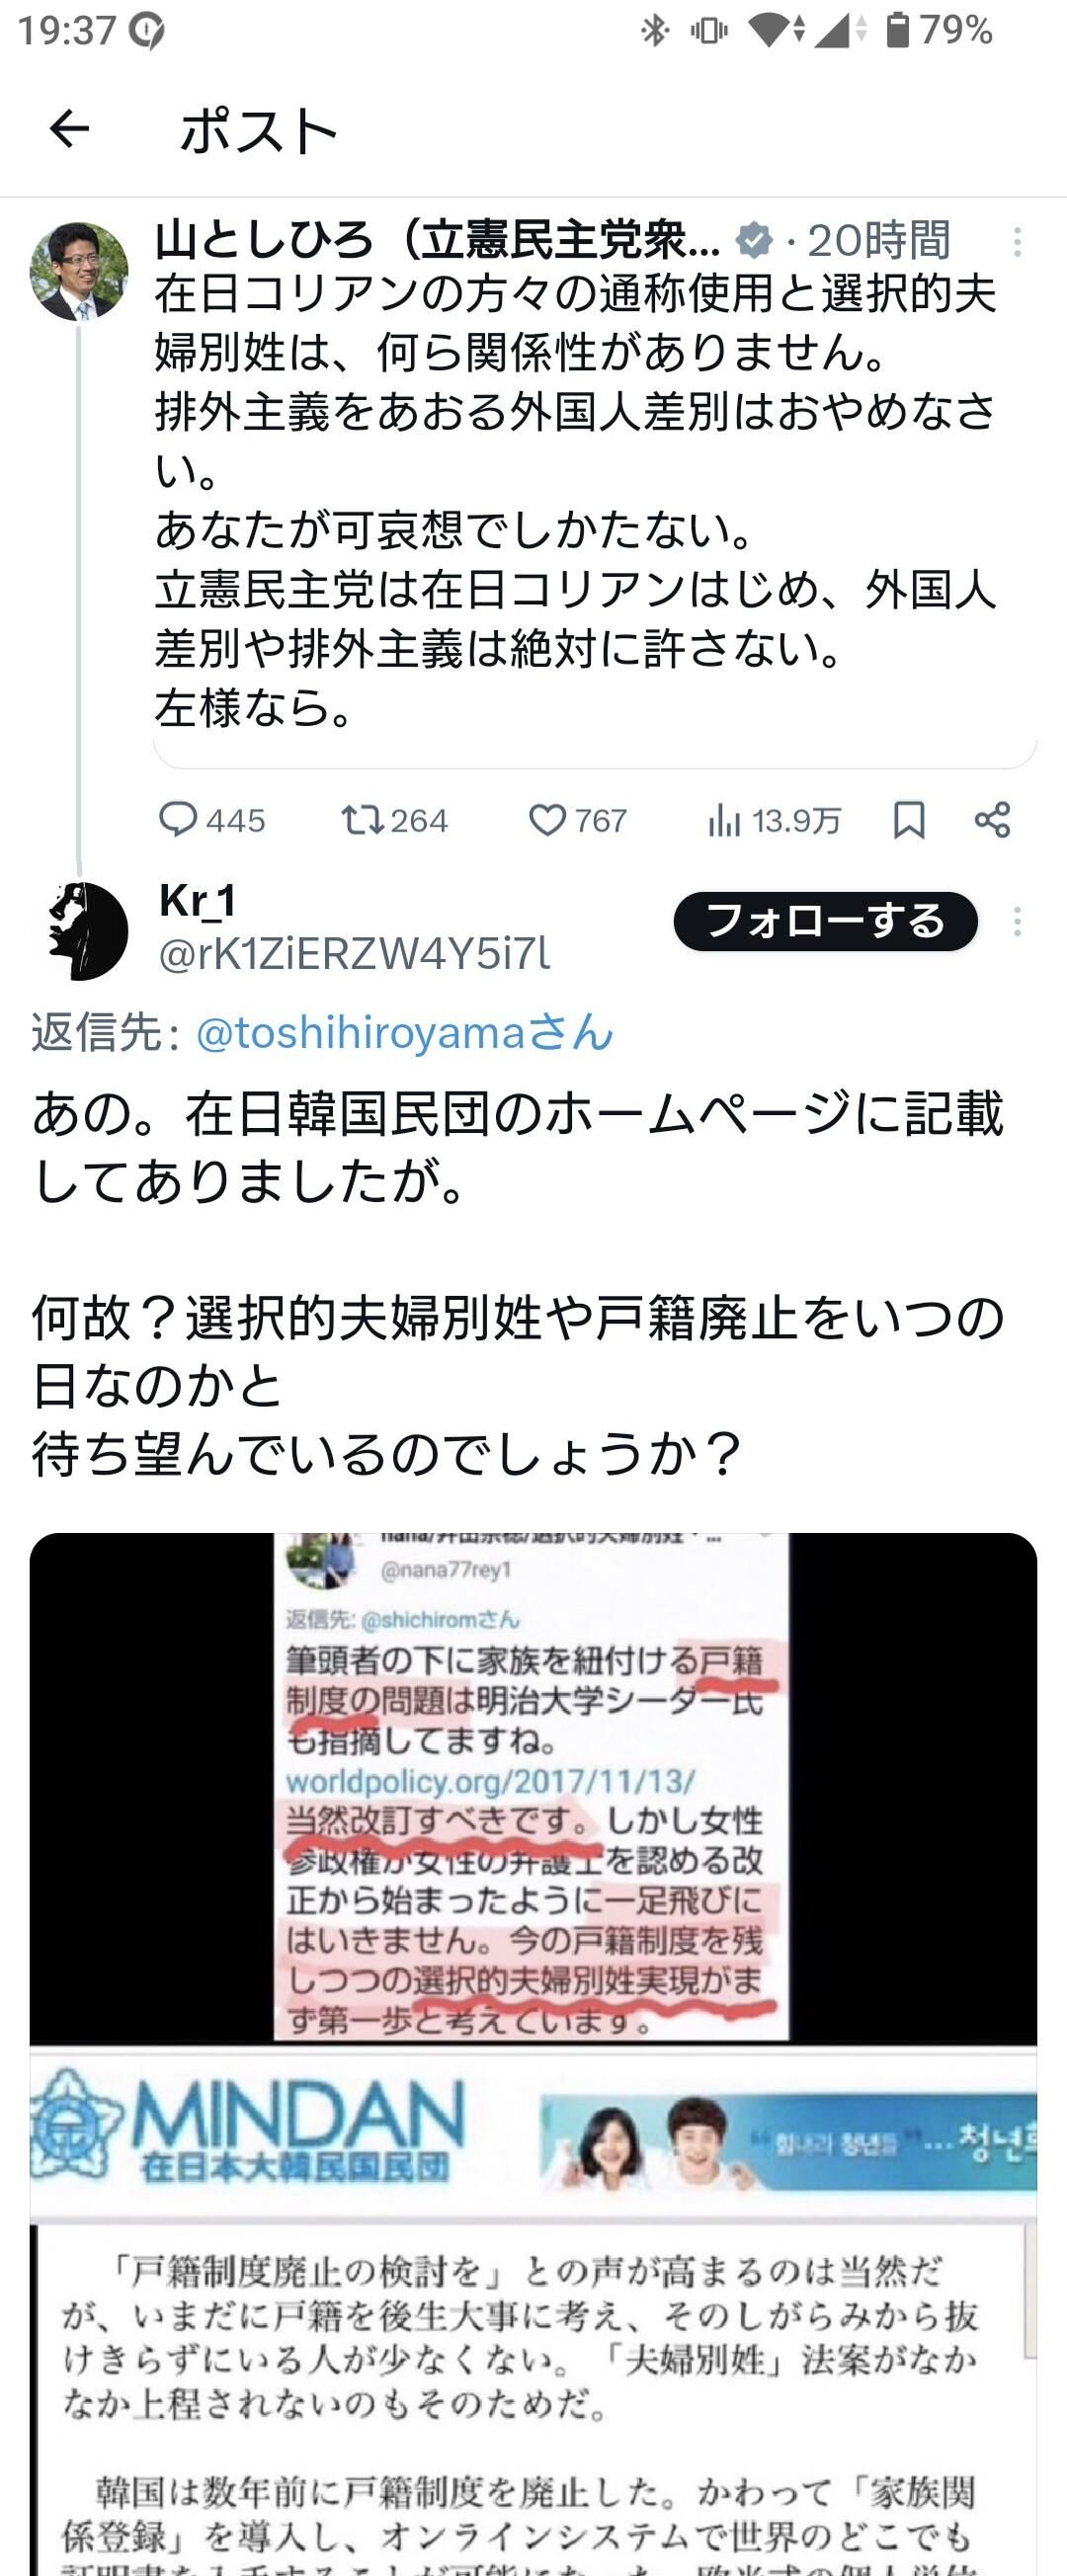Open 山としひろ's profile avatar
Image resolution: width=1067 pixels, height=2576 pixels.
coord(79,271)
